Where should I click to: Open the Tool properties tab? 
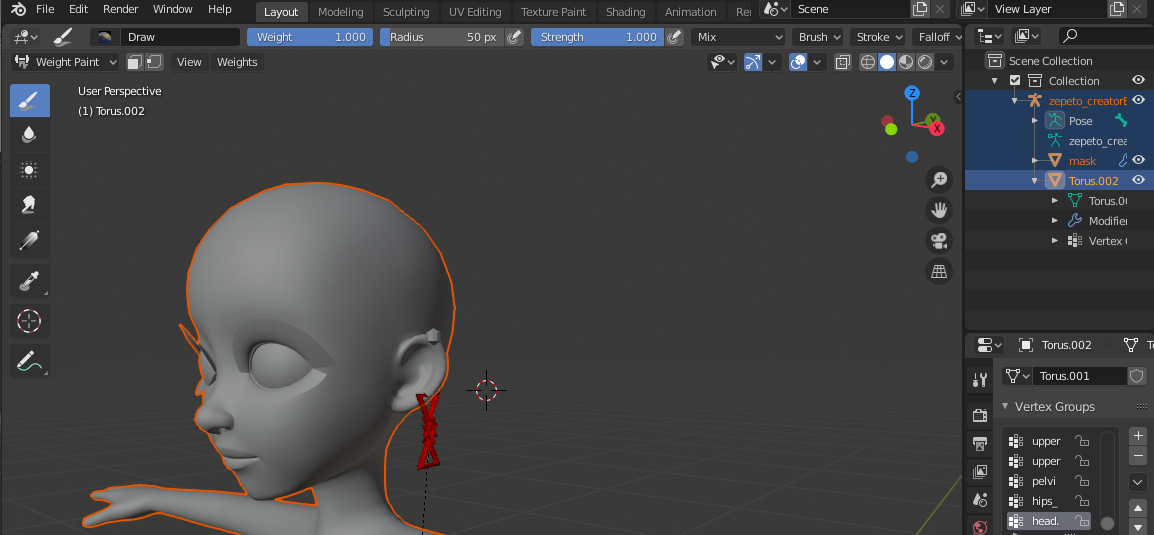pyautogui.click(x=980, y=380)
